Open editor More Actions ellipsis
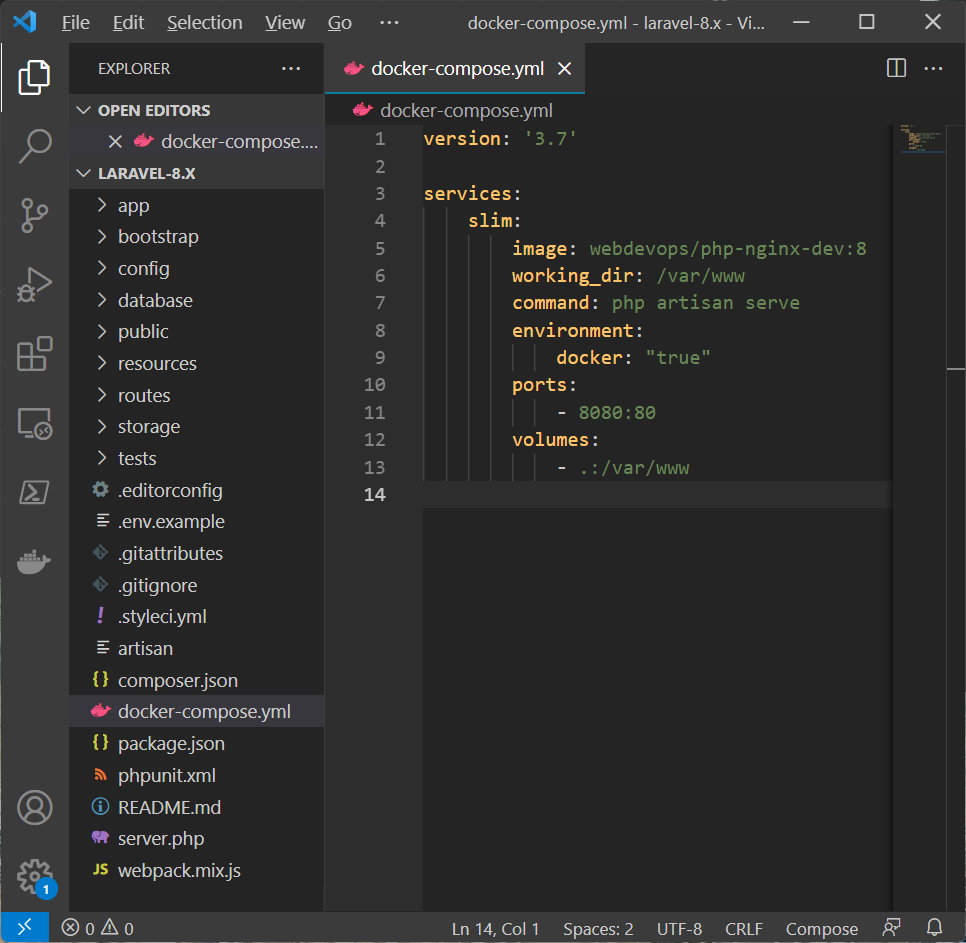 coord(933,68)
